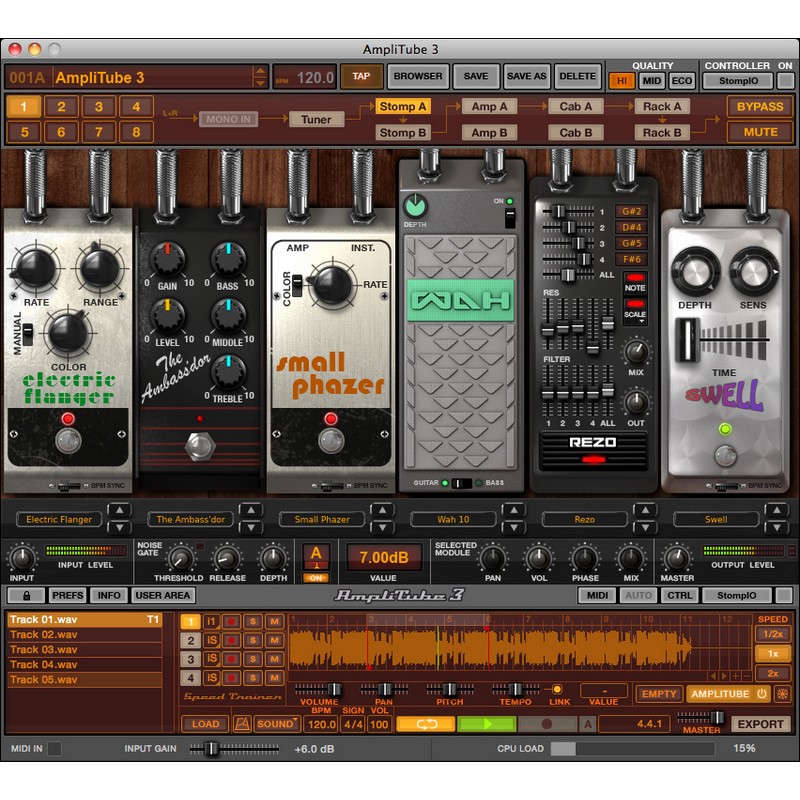Screen dimensions: 800x800
Task: Toggle the LINK button beside TEMPO
Action: click(x=557, y=690)
